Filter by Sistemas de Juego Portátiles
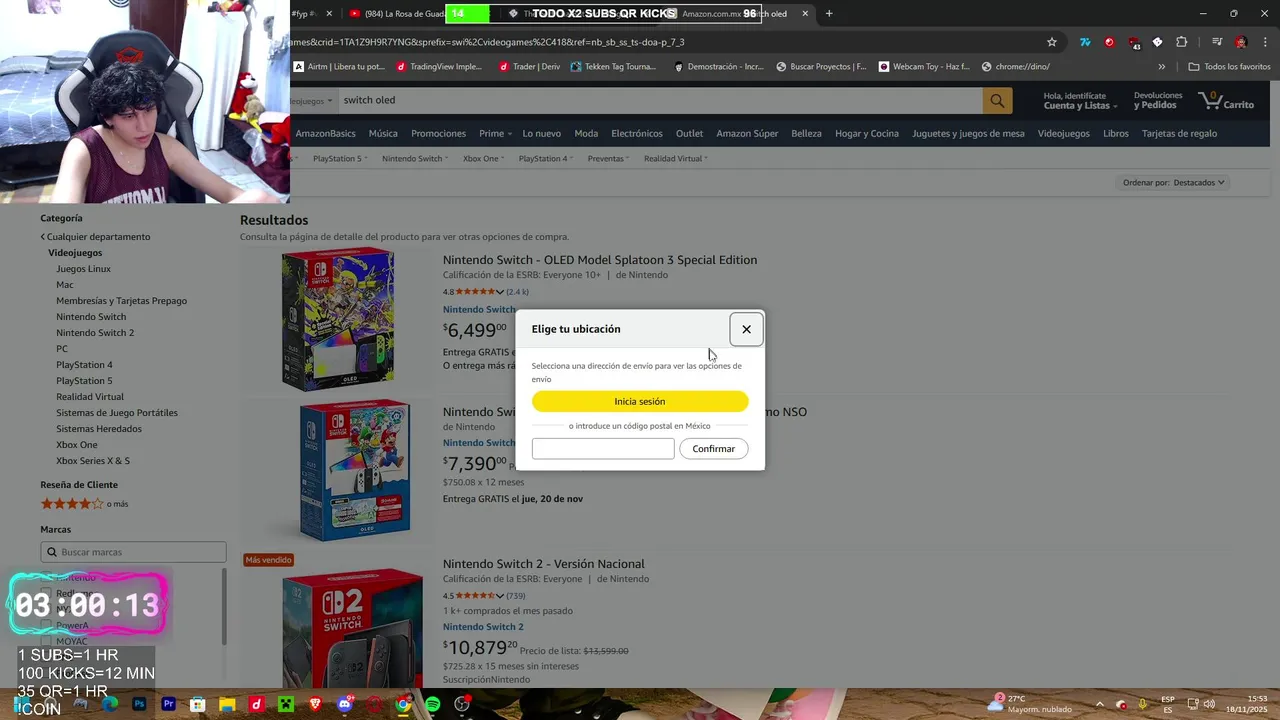 [117, 413]
